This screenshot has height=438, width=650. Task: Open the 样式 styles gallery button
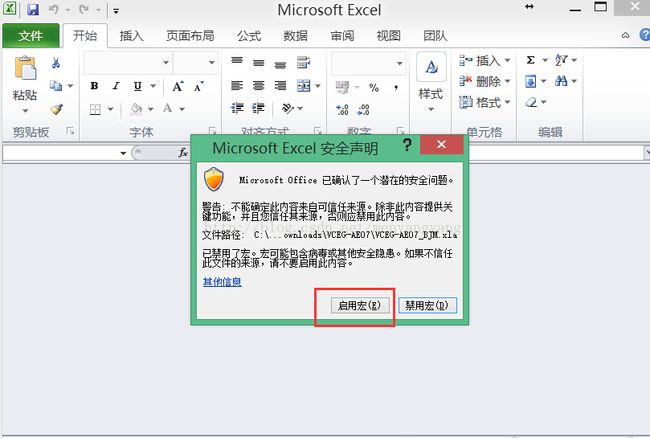click(x=431, y=83)
